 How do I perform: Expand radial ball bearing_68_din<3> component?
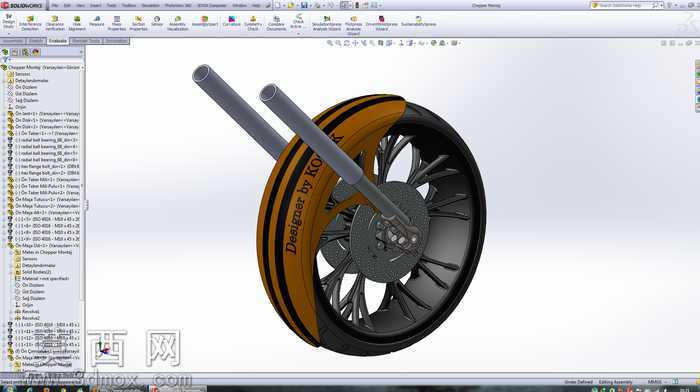coord(4,140)
